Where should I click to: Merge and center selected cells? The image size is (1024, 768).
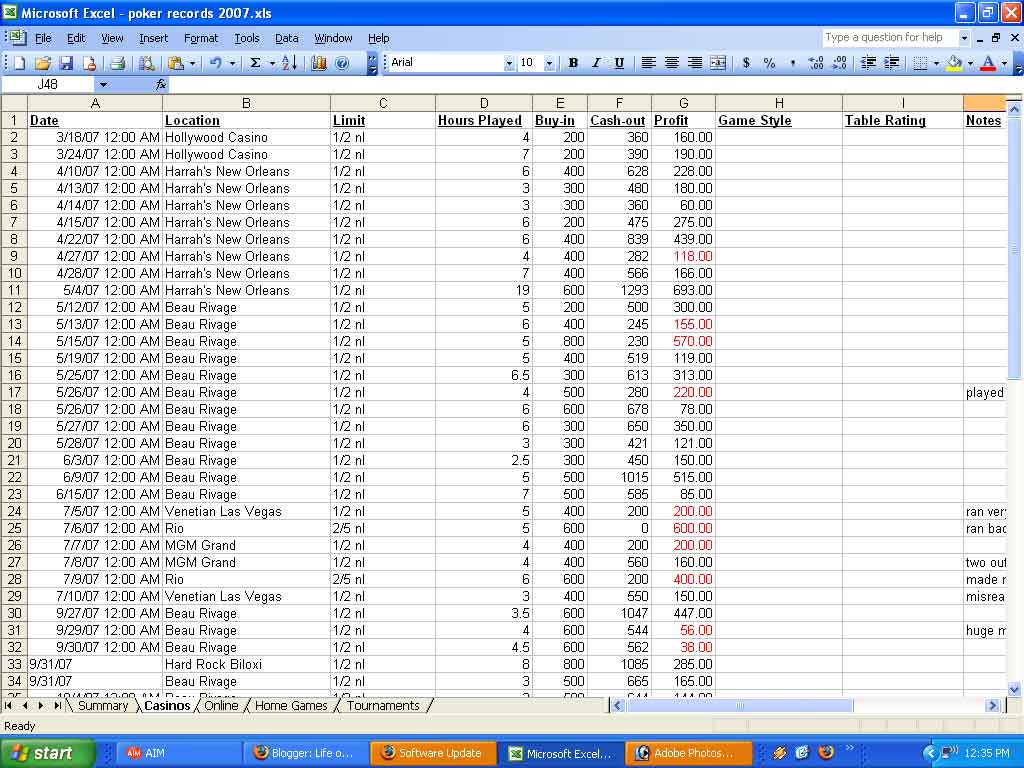(x=718, y=63)
